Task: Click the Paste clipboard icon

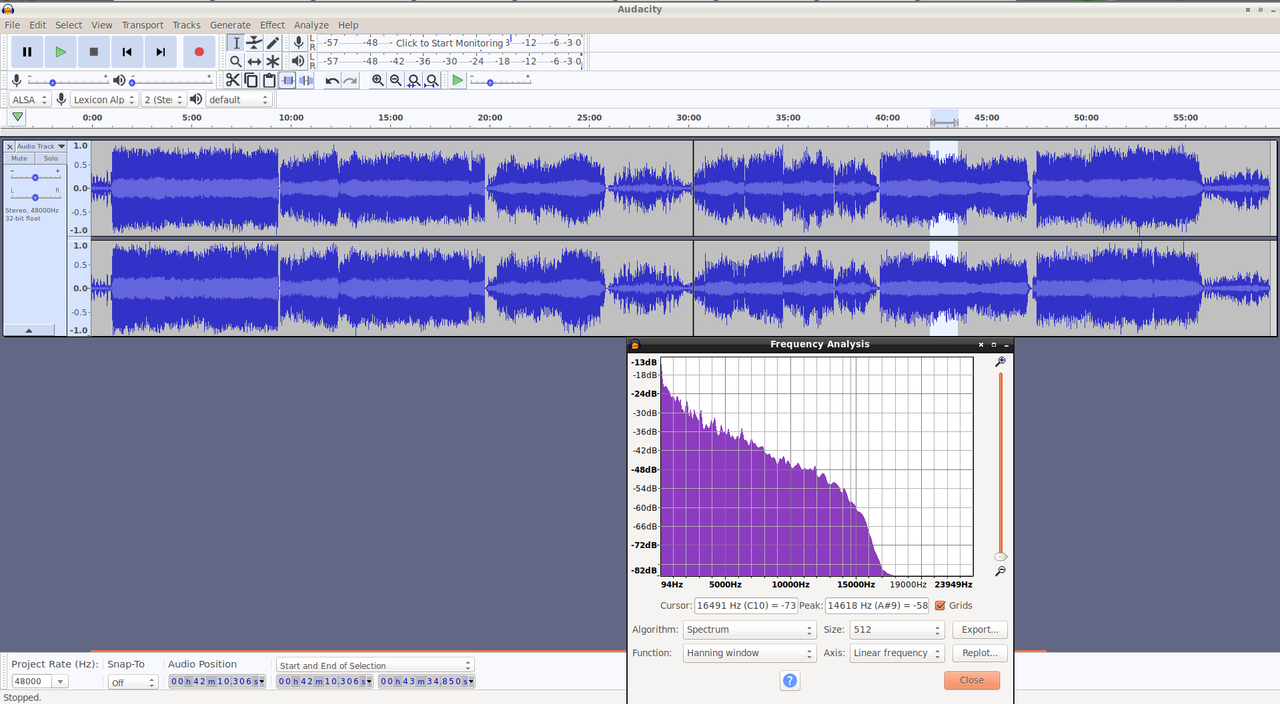Action: click(269, 80)
